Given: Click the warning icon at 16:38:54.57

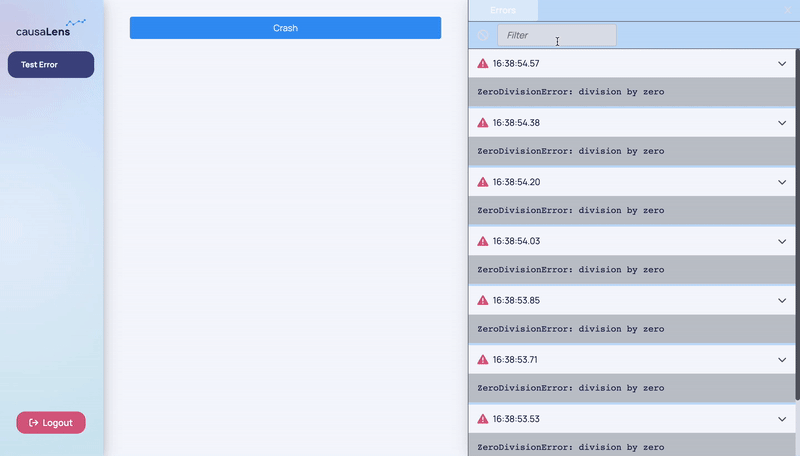Looking at the screenshot, I should pos(483,63).
